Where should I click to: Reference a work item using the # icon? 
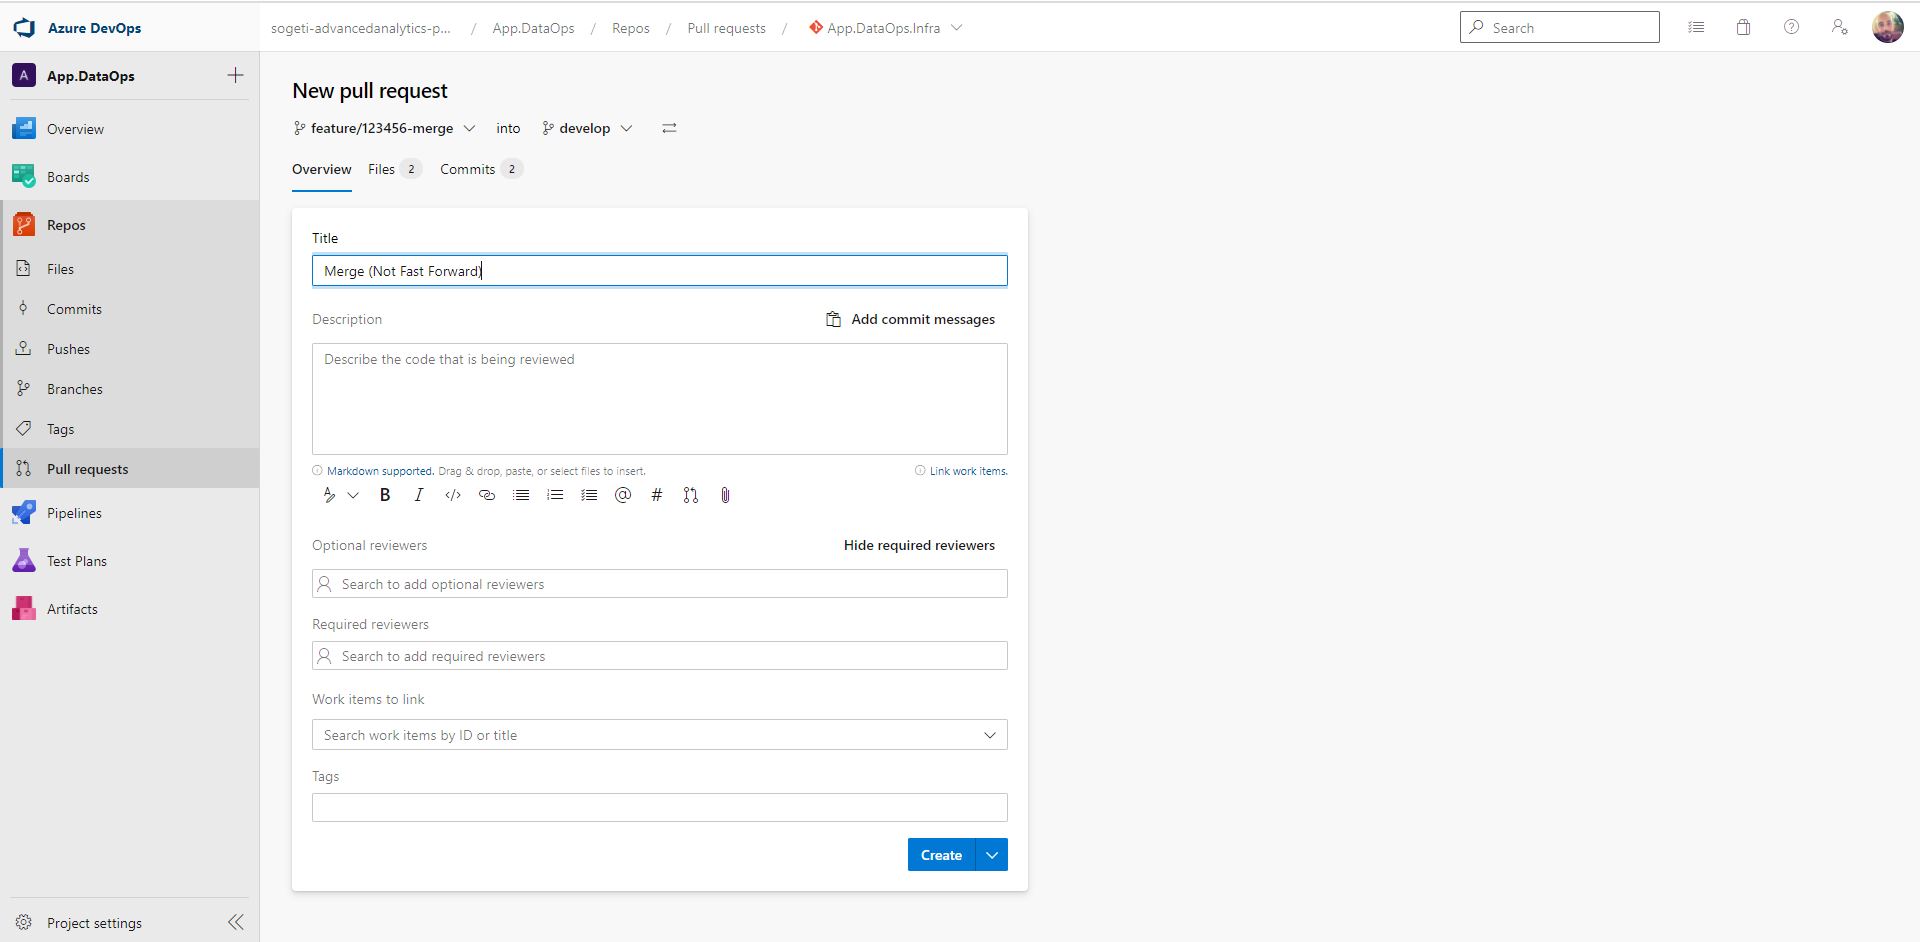tap(657, 495)
